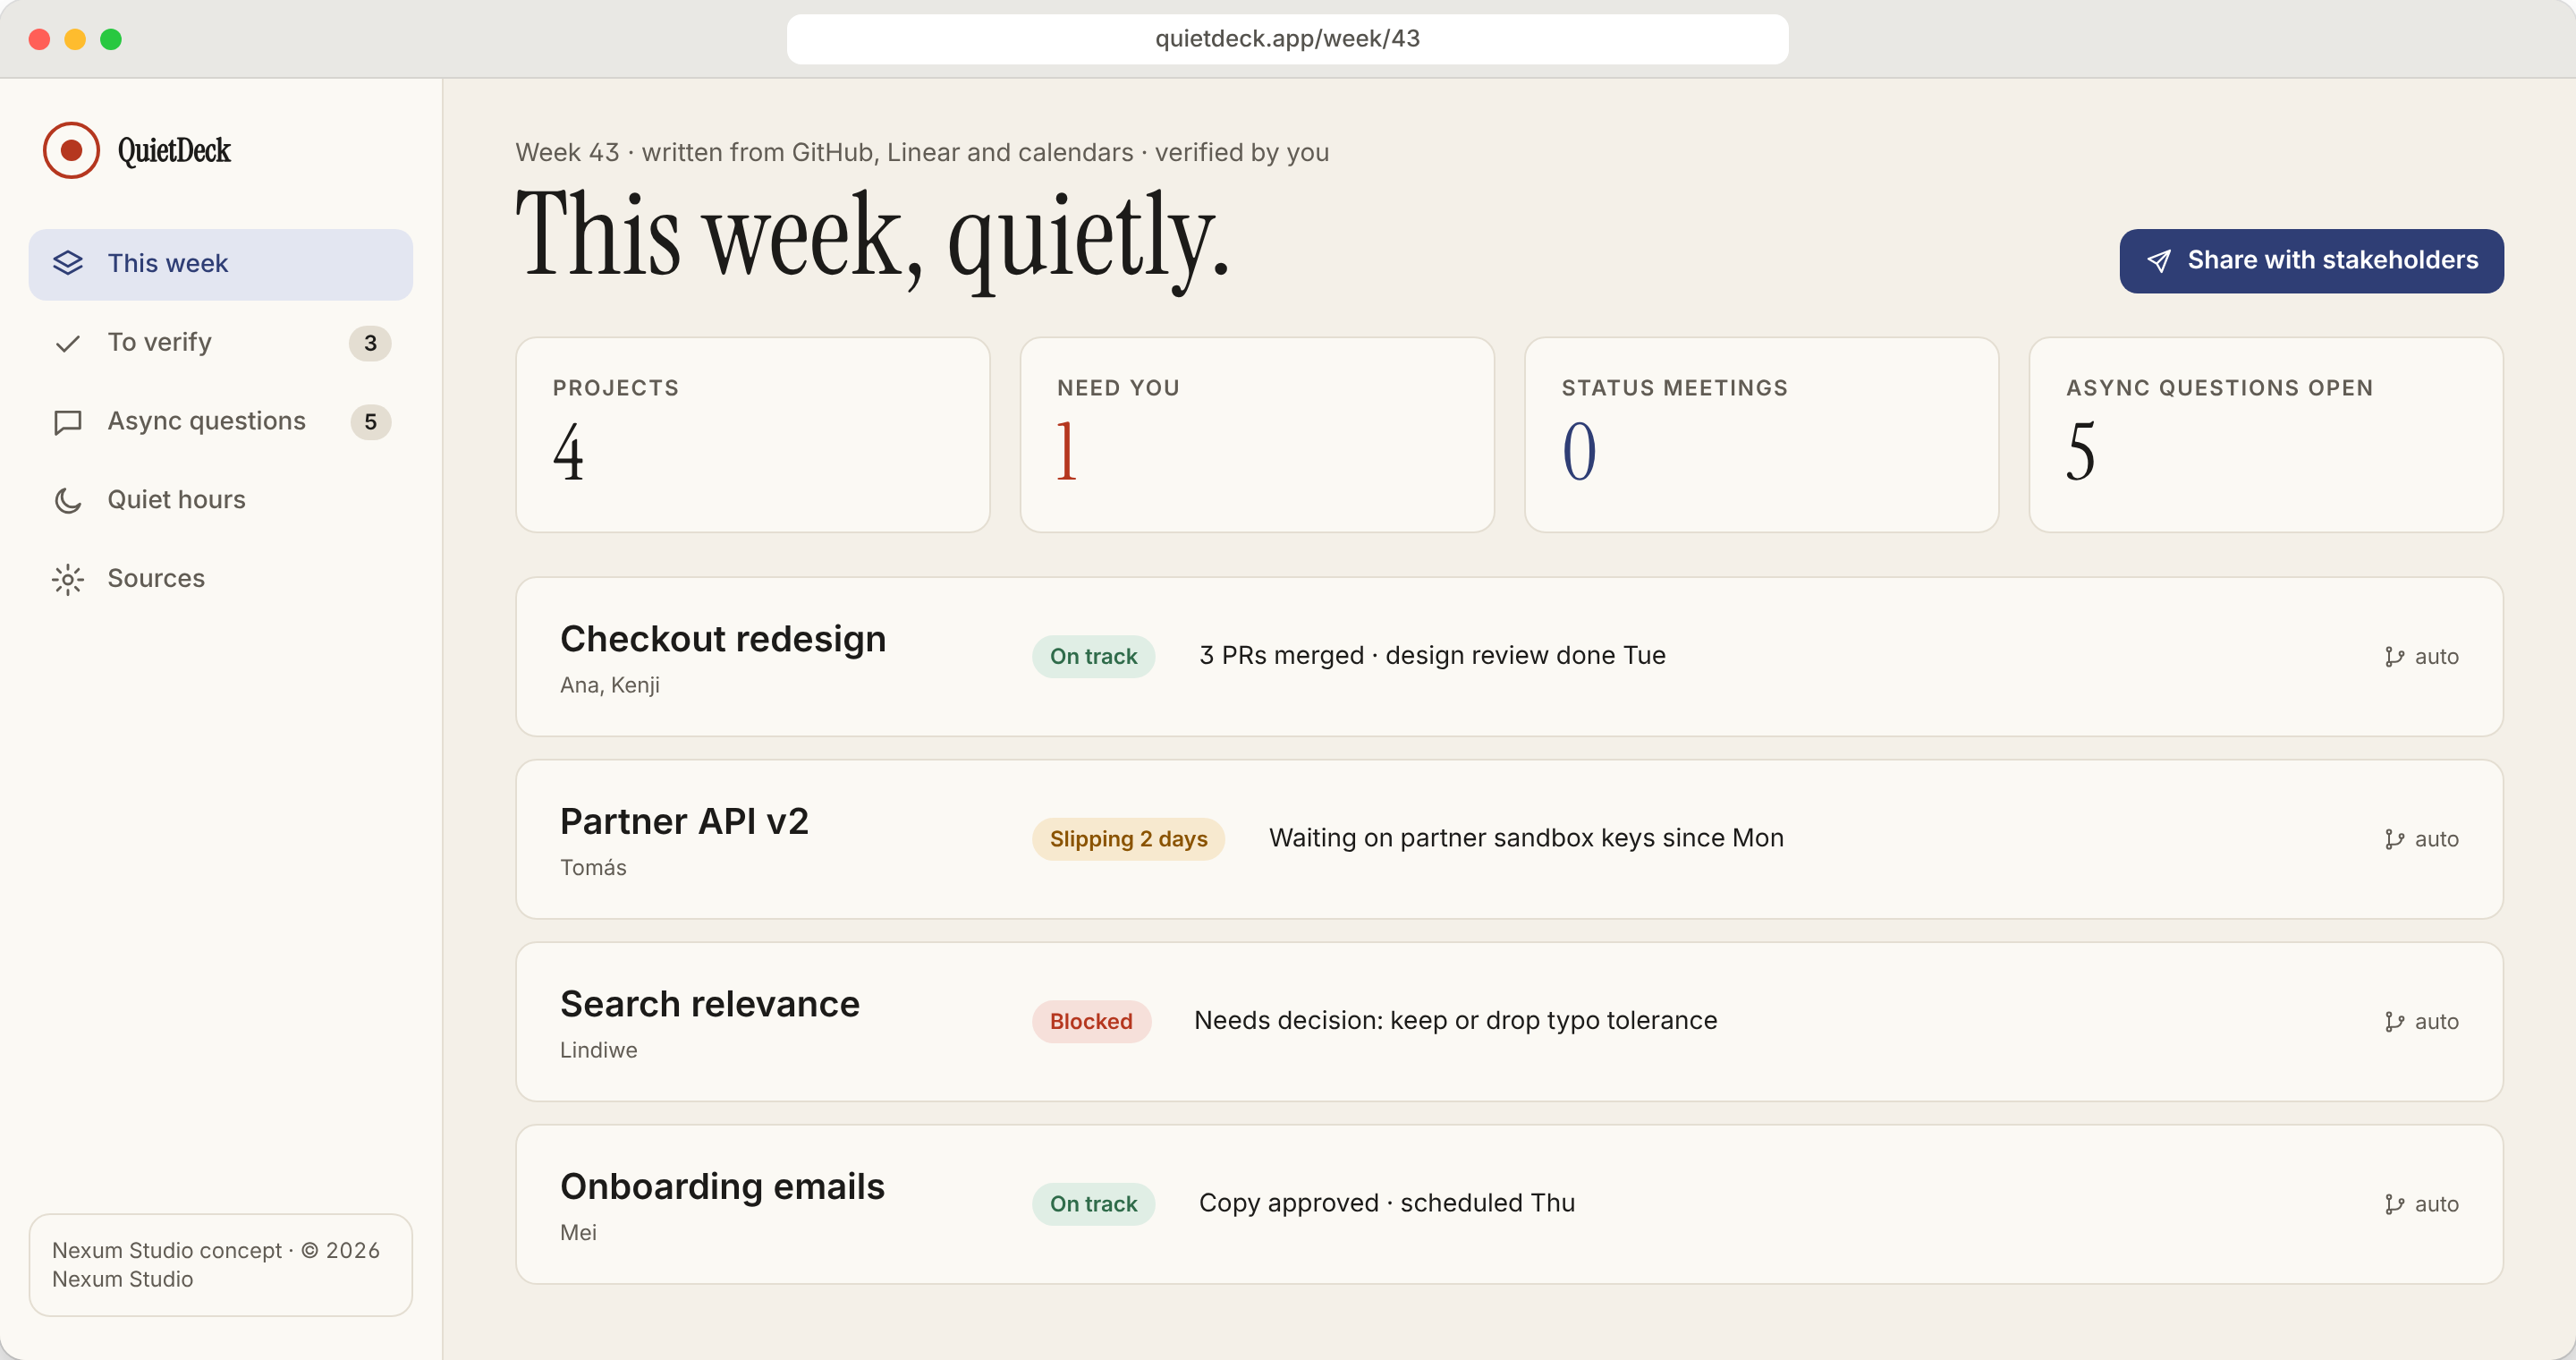Click the auto label in Onboarding emails row
Viewport: 2576px width, 1360px height.
2436,1204
